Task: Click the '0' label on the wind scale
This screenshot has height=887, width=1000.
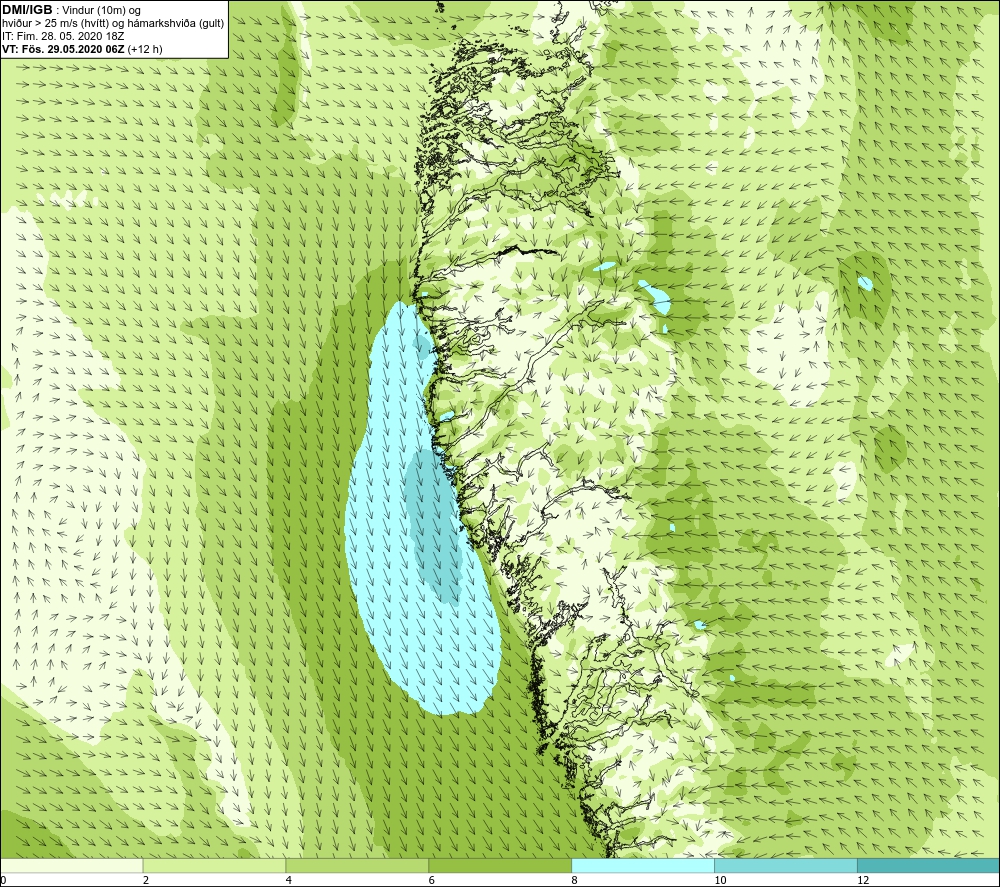Action: [4, 881]
